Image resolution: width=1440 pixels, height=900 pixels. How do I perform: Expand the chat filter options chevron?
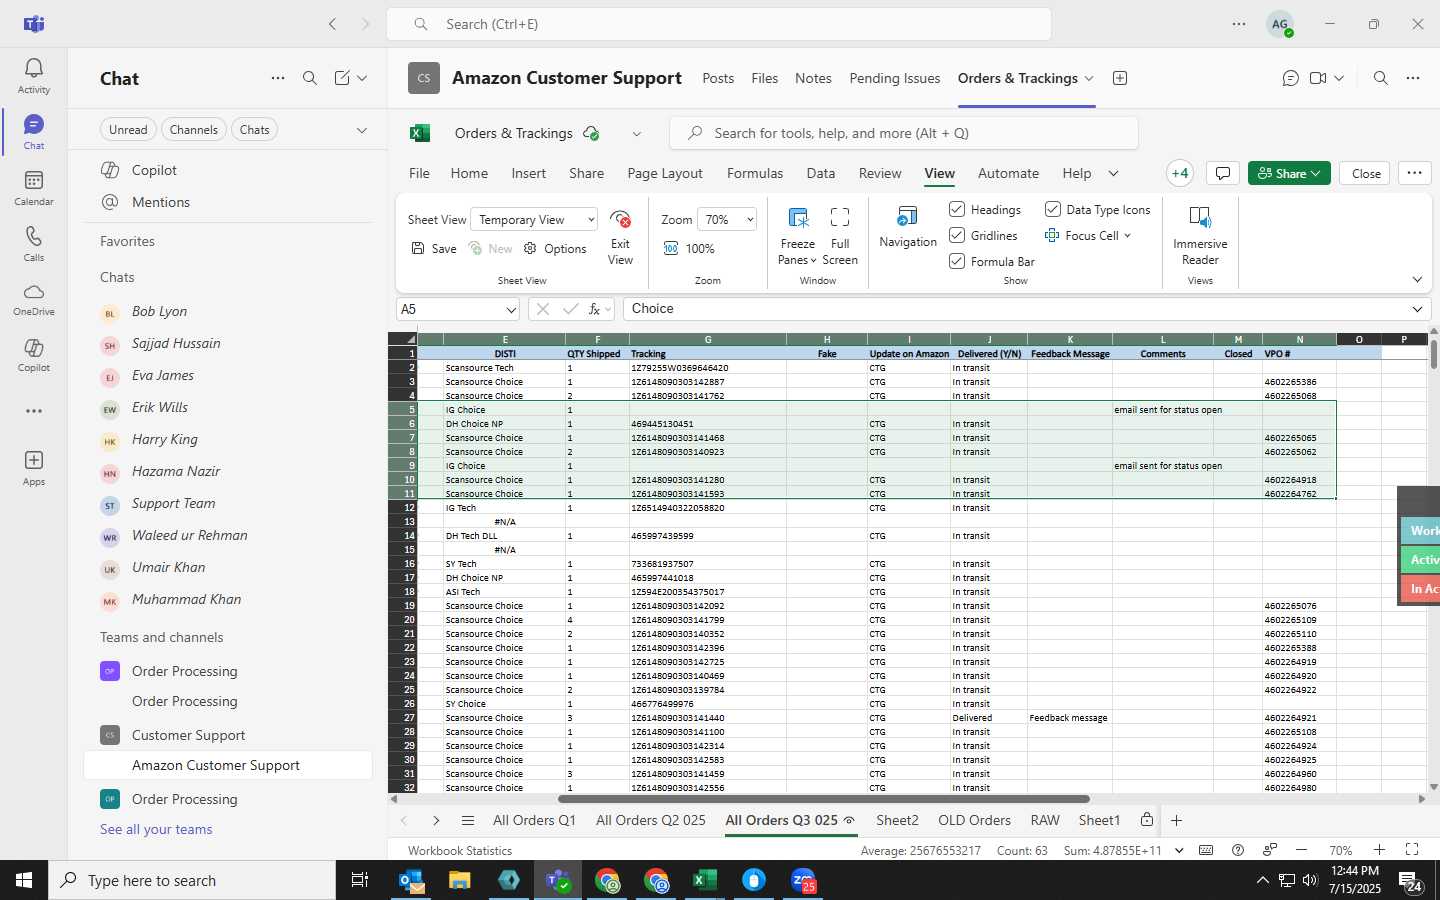click(362, 130)
